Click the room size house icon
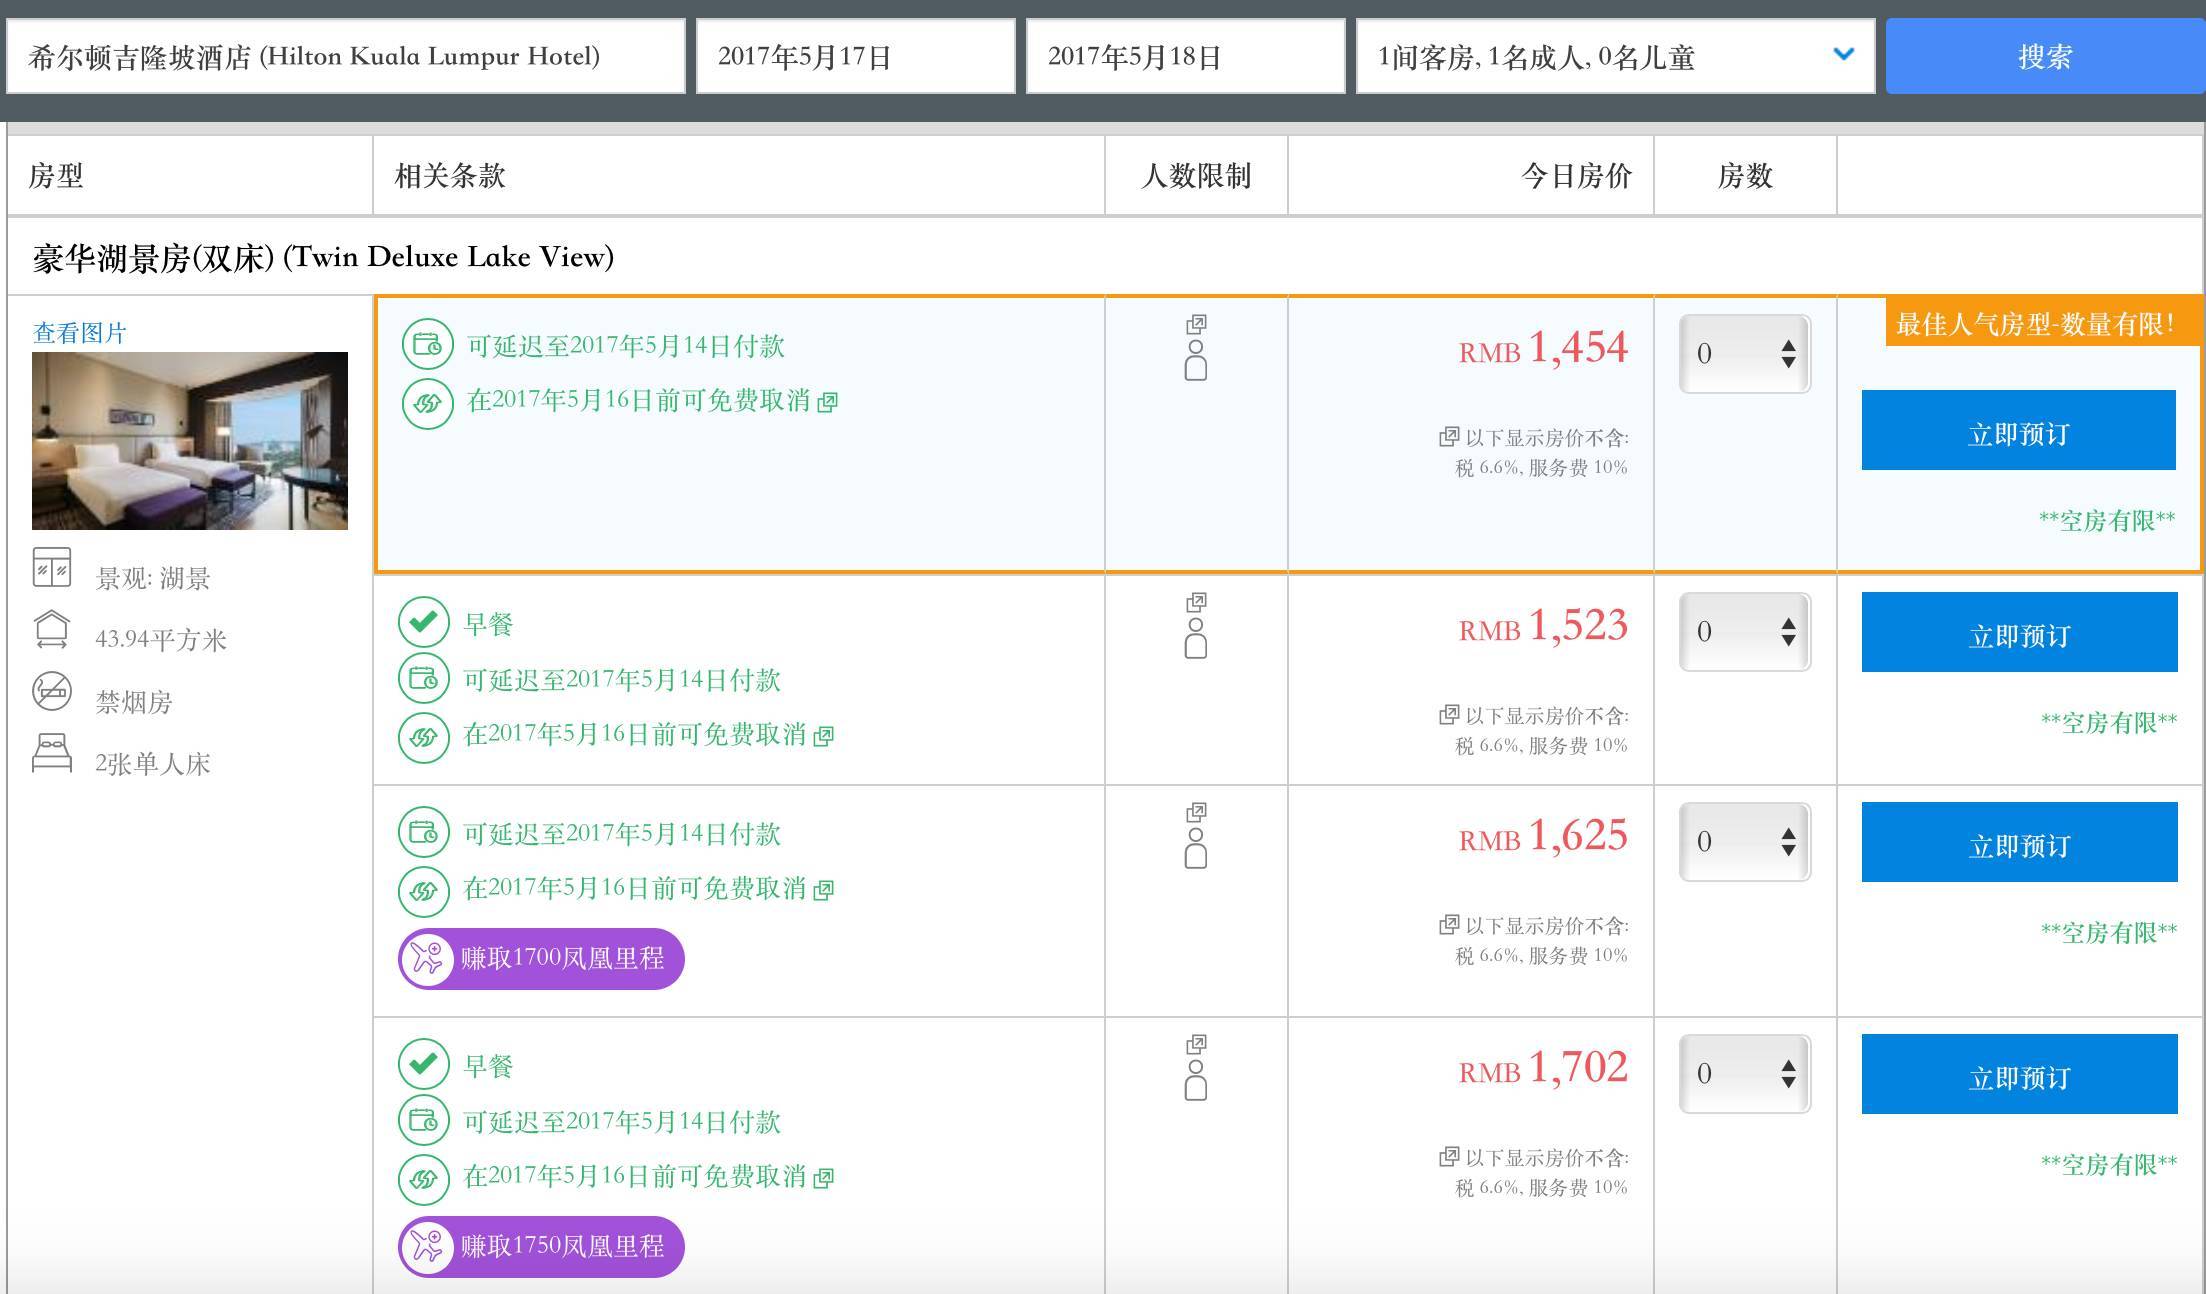The image size is (2206, 1294). tap(52, 629)
